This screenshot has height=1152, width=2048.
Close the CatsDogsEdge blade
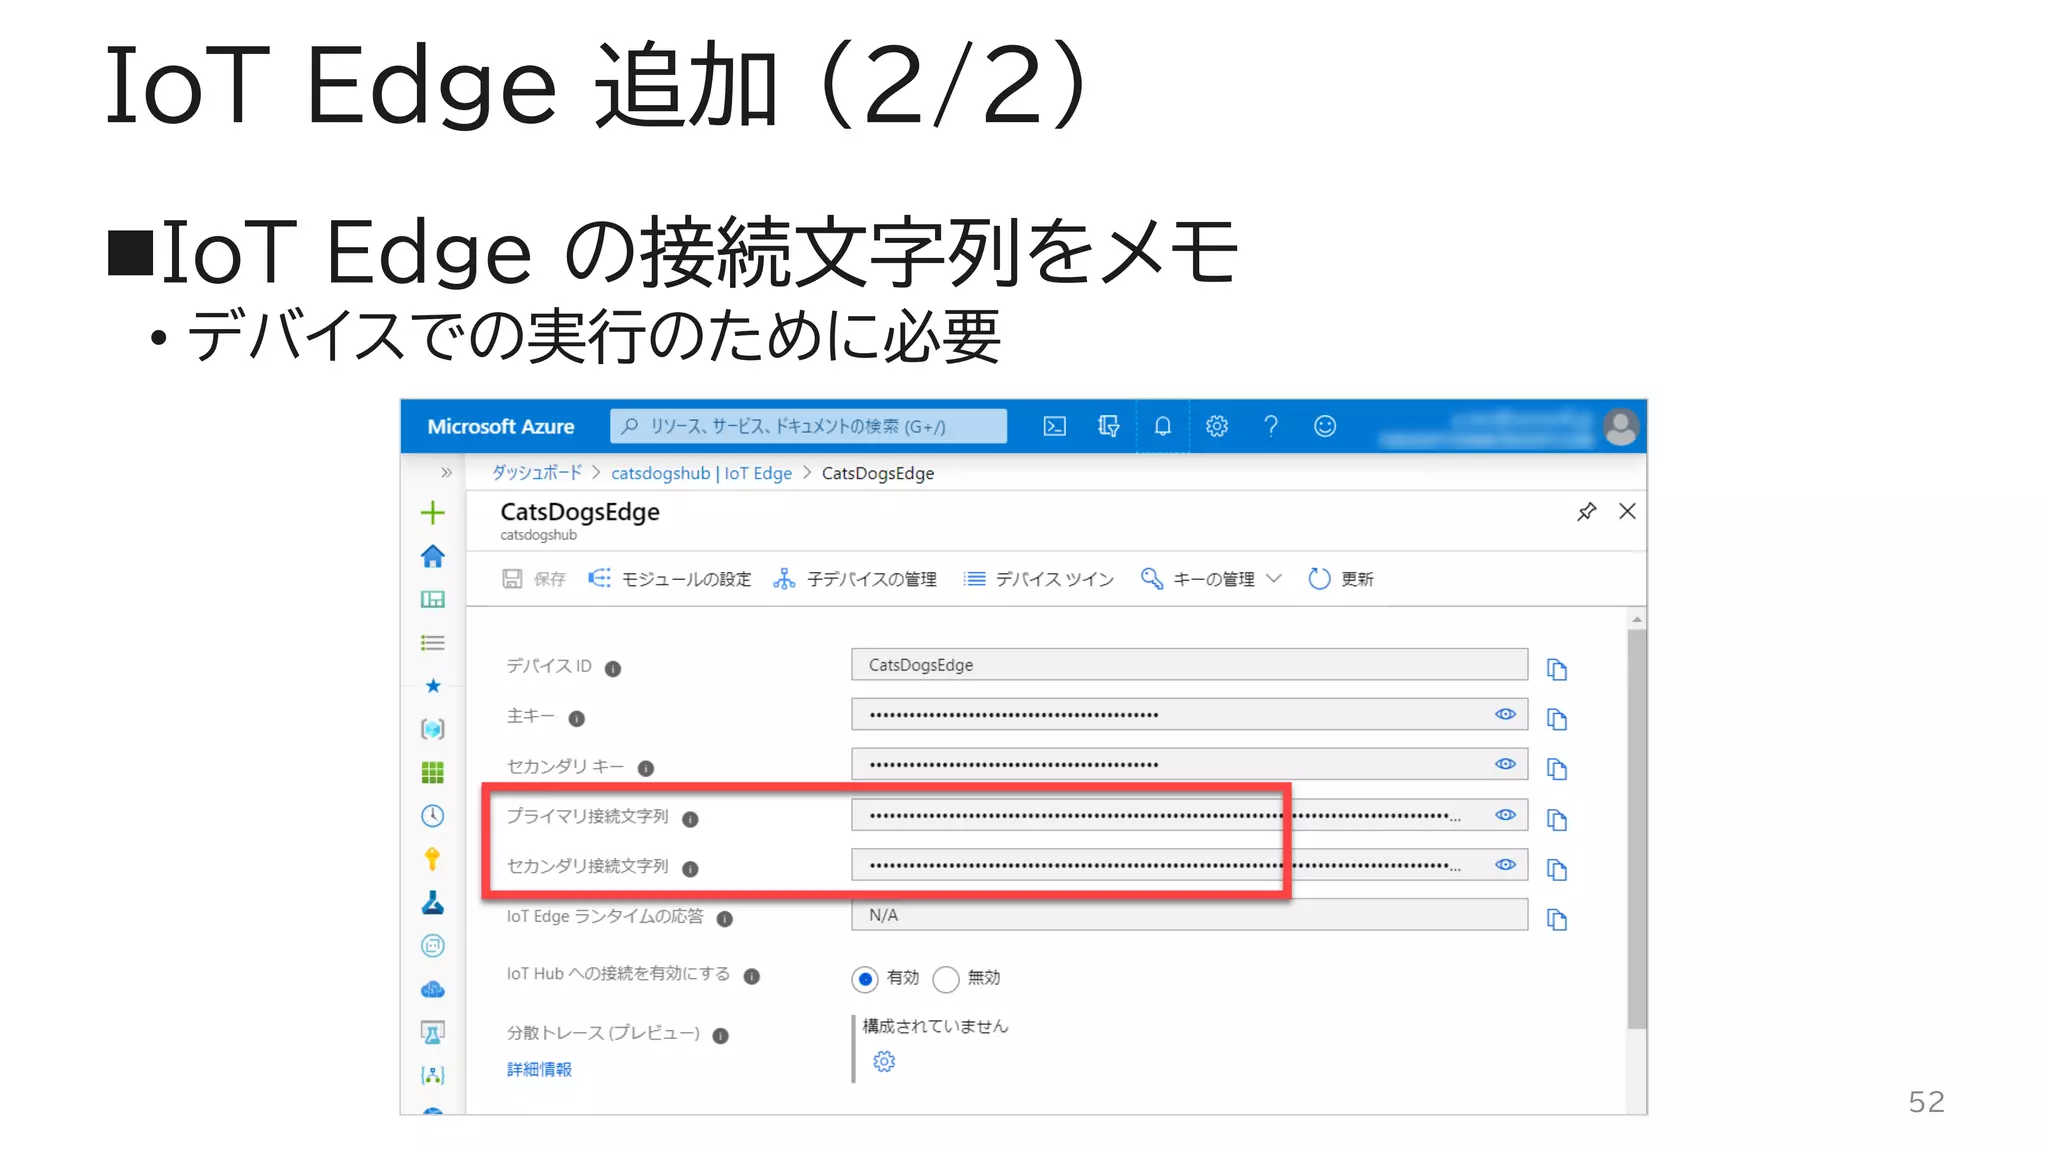[x=1627, y=512]
